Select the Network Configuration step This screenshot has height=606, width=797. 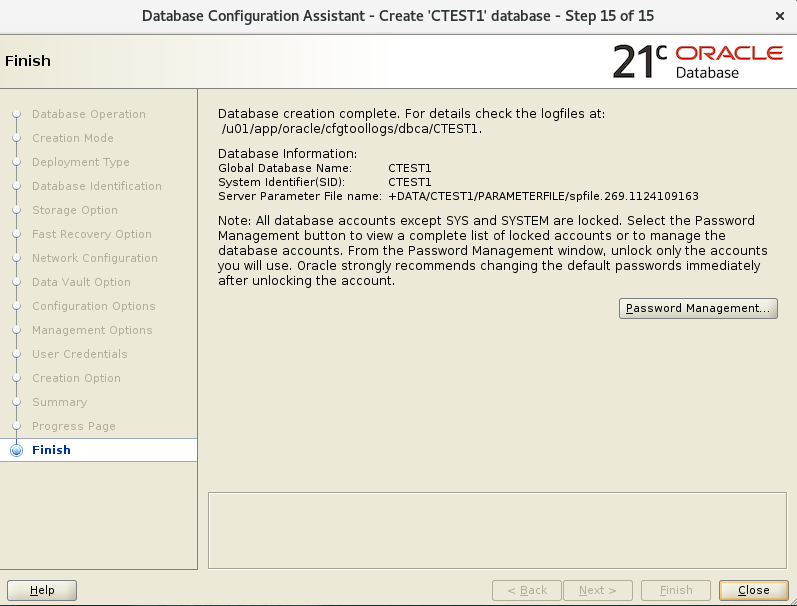95,258
